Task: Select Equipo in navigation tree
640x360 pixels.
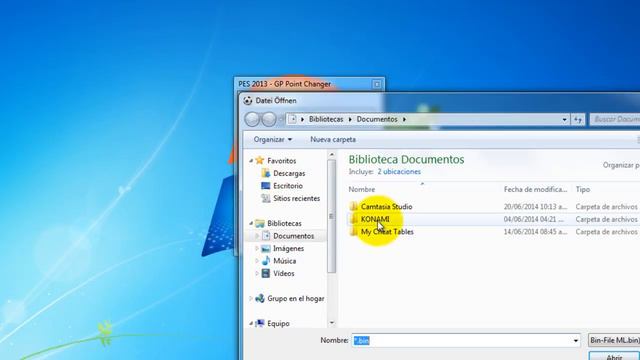Action: (278, 324)
